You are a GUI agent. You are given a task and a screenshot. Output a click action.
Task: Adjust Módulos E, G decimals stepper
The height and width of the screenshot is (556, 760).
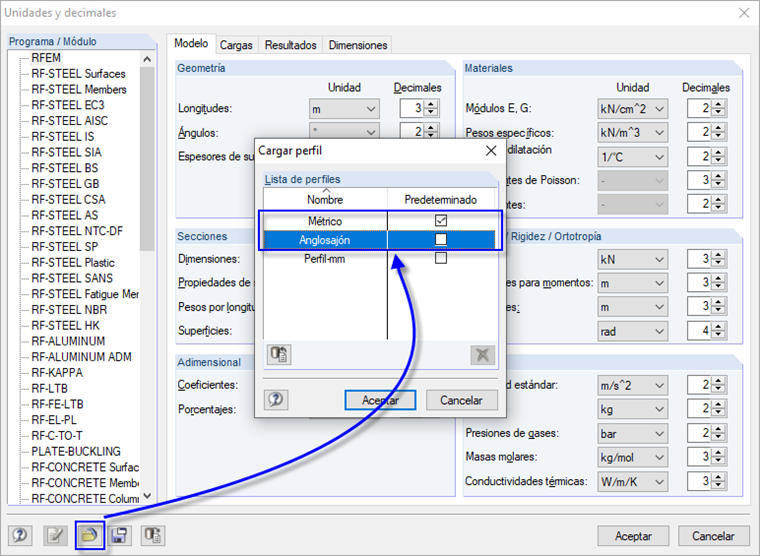click(x=718, y=109)
